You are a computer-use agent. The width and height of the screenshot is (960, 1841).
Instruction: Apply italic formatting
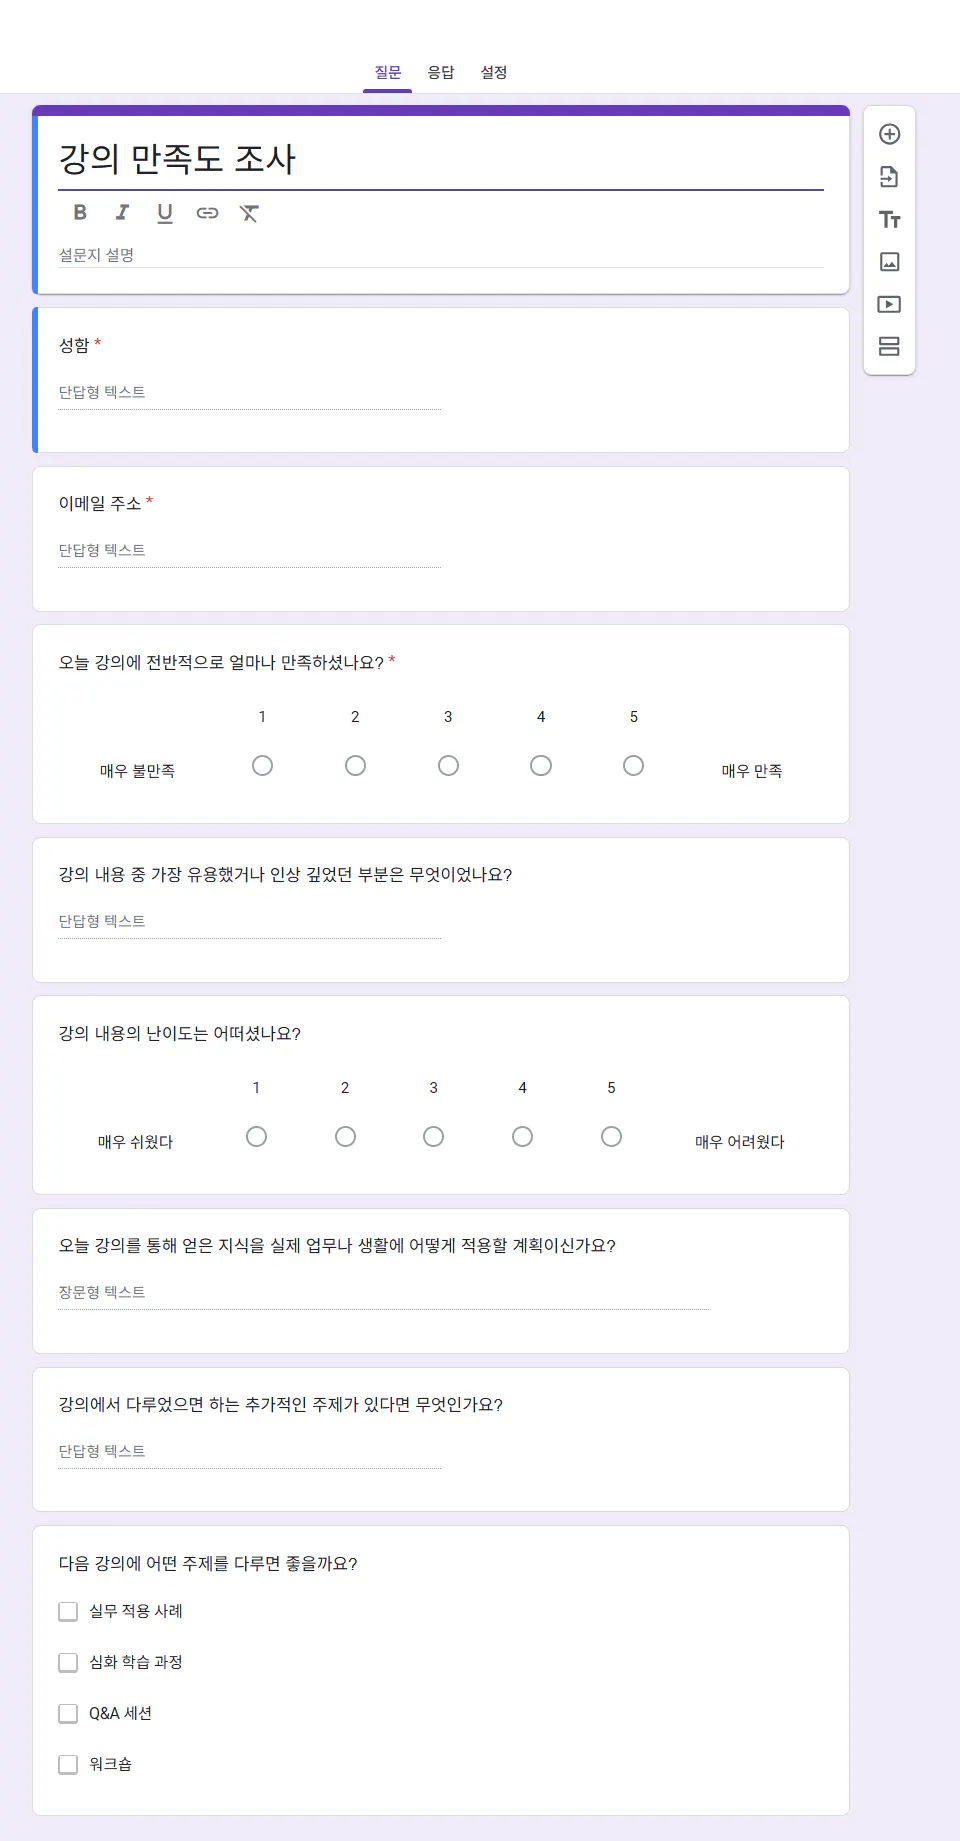click(122, 212)
